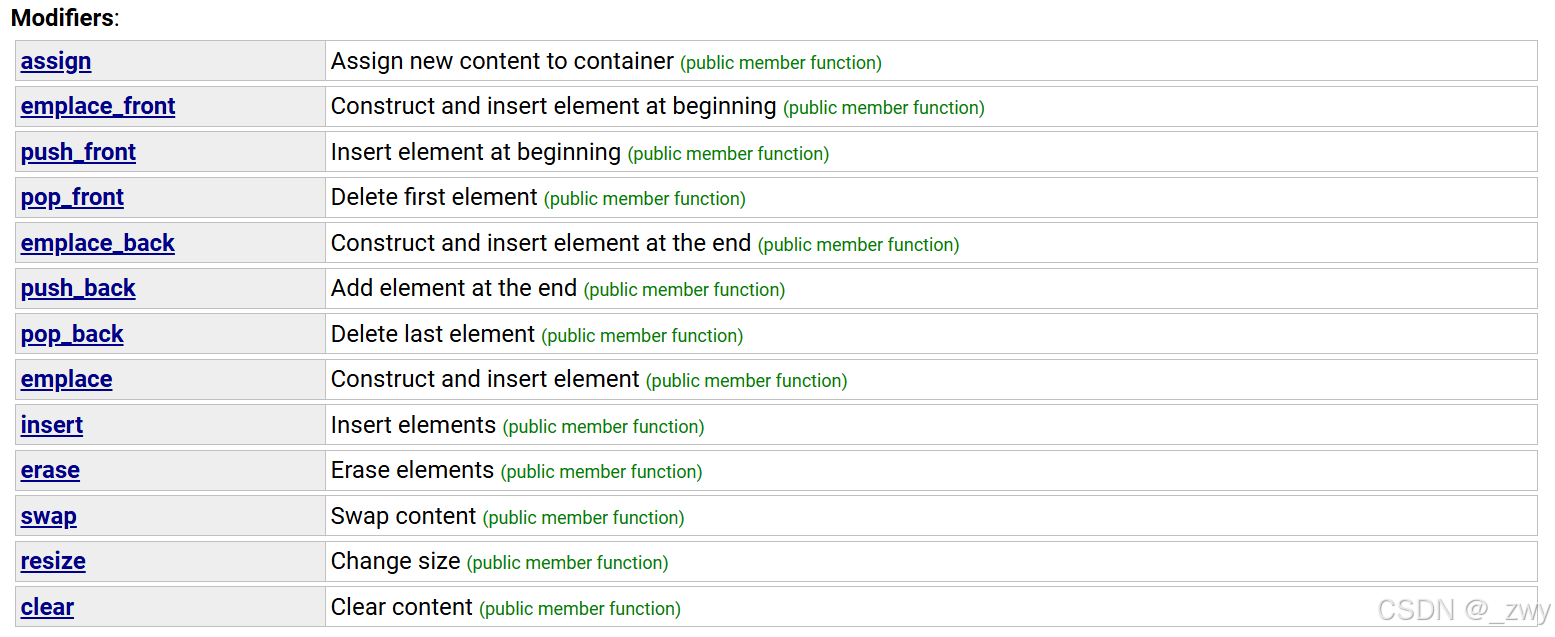Click the 'Swap content' description text
The width and height of the screenshot is (1555, 637).
404,516
